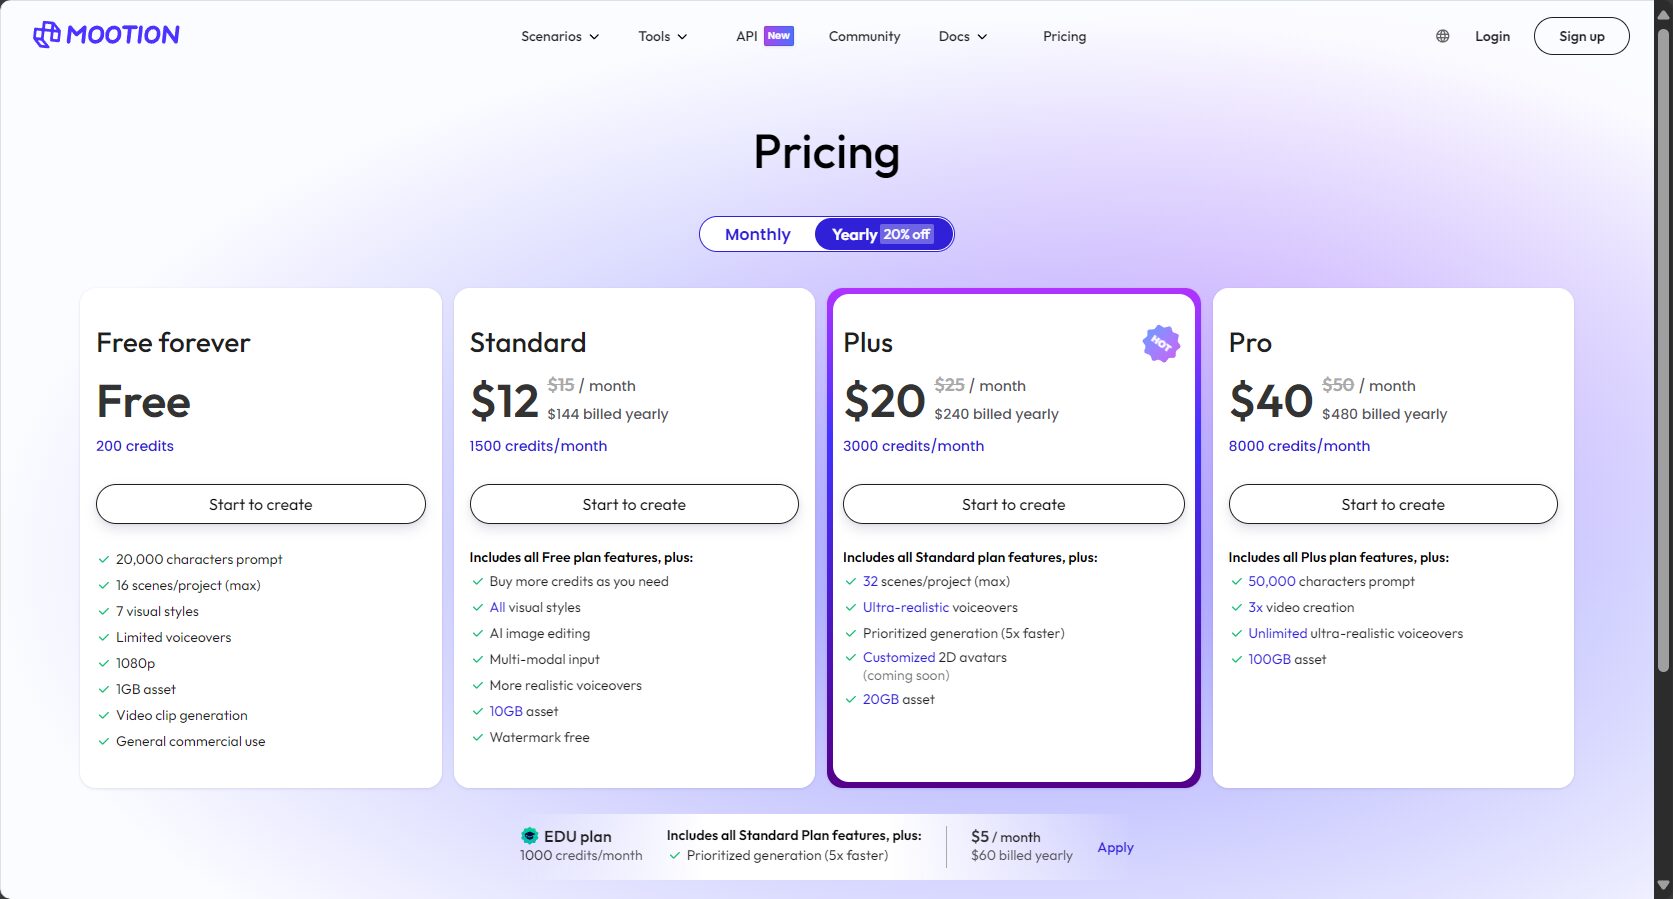Click the checkmark beside Watermark free
Image resolution: width=1673 pixels, height=899 pixels.
[x=478, y=737]
